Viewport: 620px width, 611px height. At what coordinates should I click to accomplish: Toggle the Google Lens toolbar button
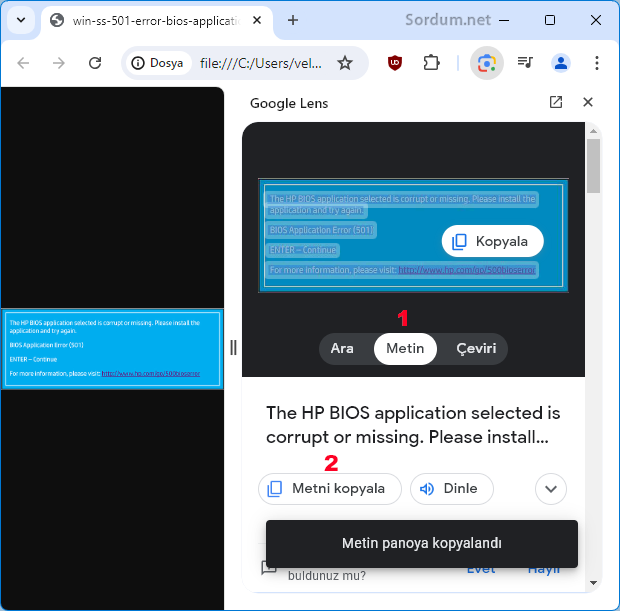[486, 63]
